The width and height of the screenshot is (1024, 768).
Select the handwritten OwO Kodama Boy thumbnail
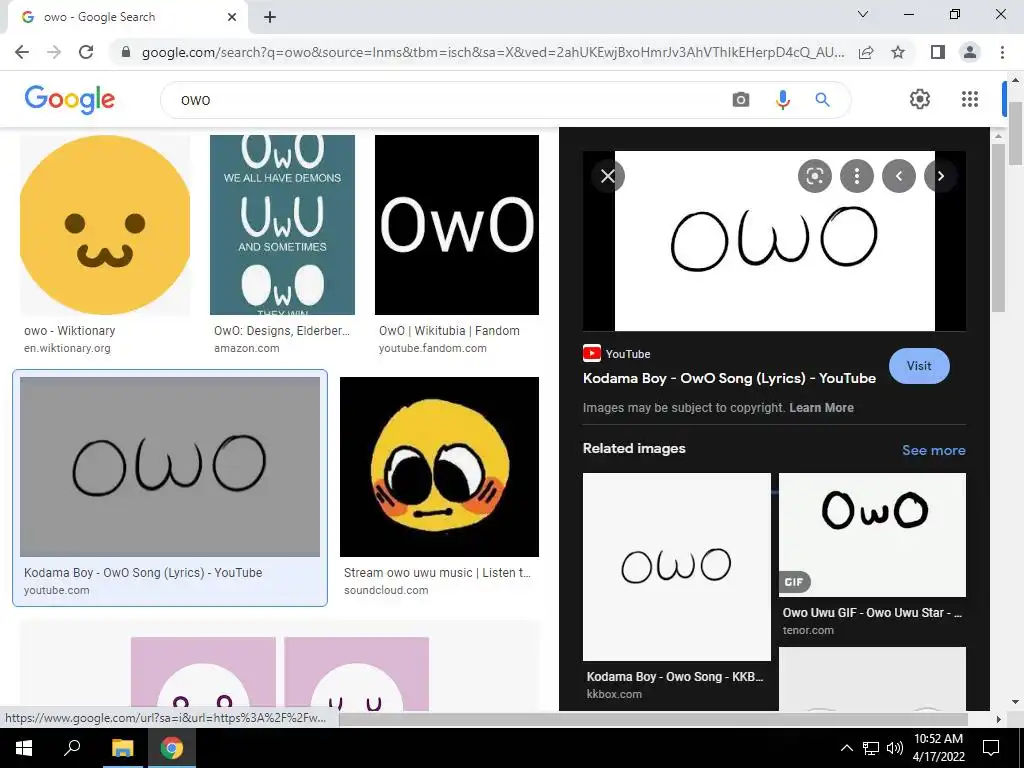(170, 466)
